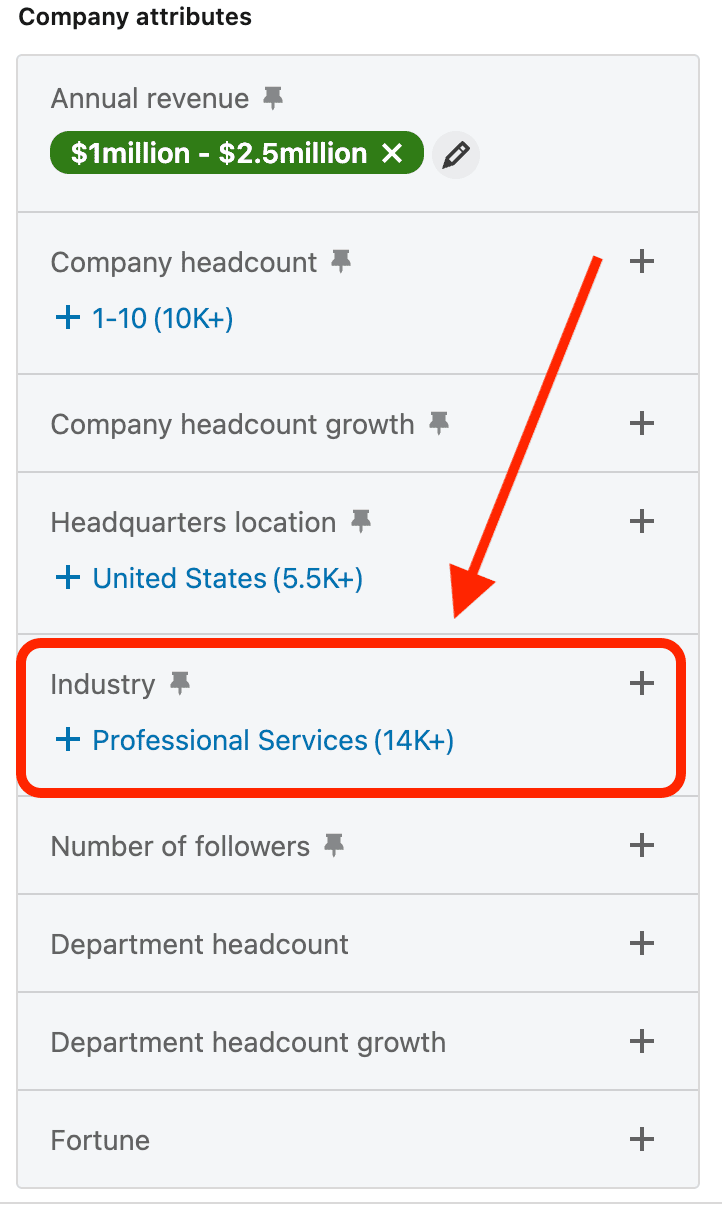This screenshot has width=722, height=1208.
Task: Click plus icon for Department headcount
Action: coord(641,943)
